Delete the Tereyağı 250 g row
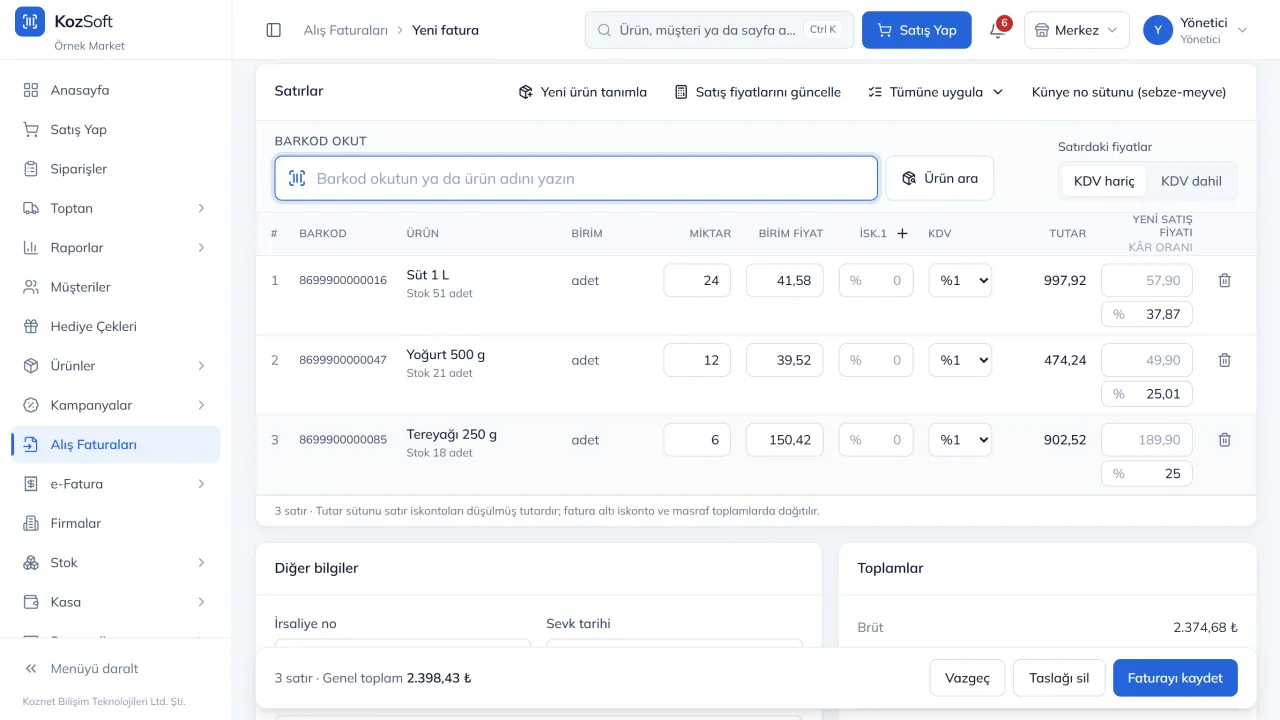1280x720 pixels. coord(1224,440)
